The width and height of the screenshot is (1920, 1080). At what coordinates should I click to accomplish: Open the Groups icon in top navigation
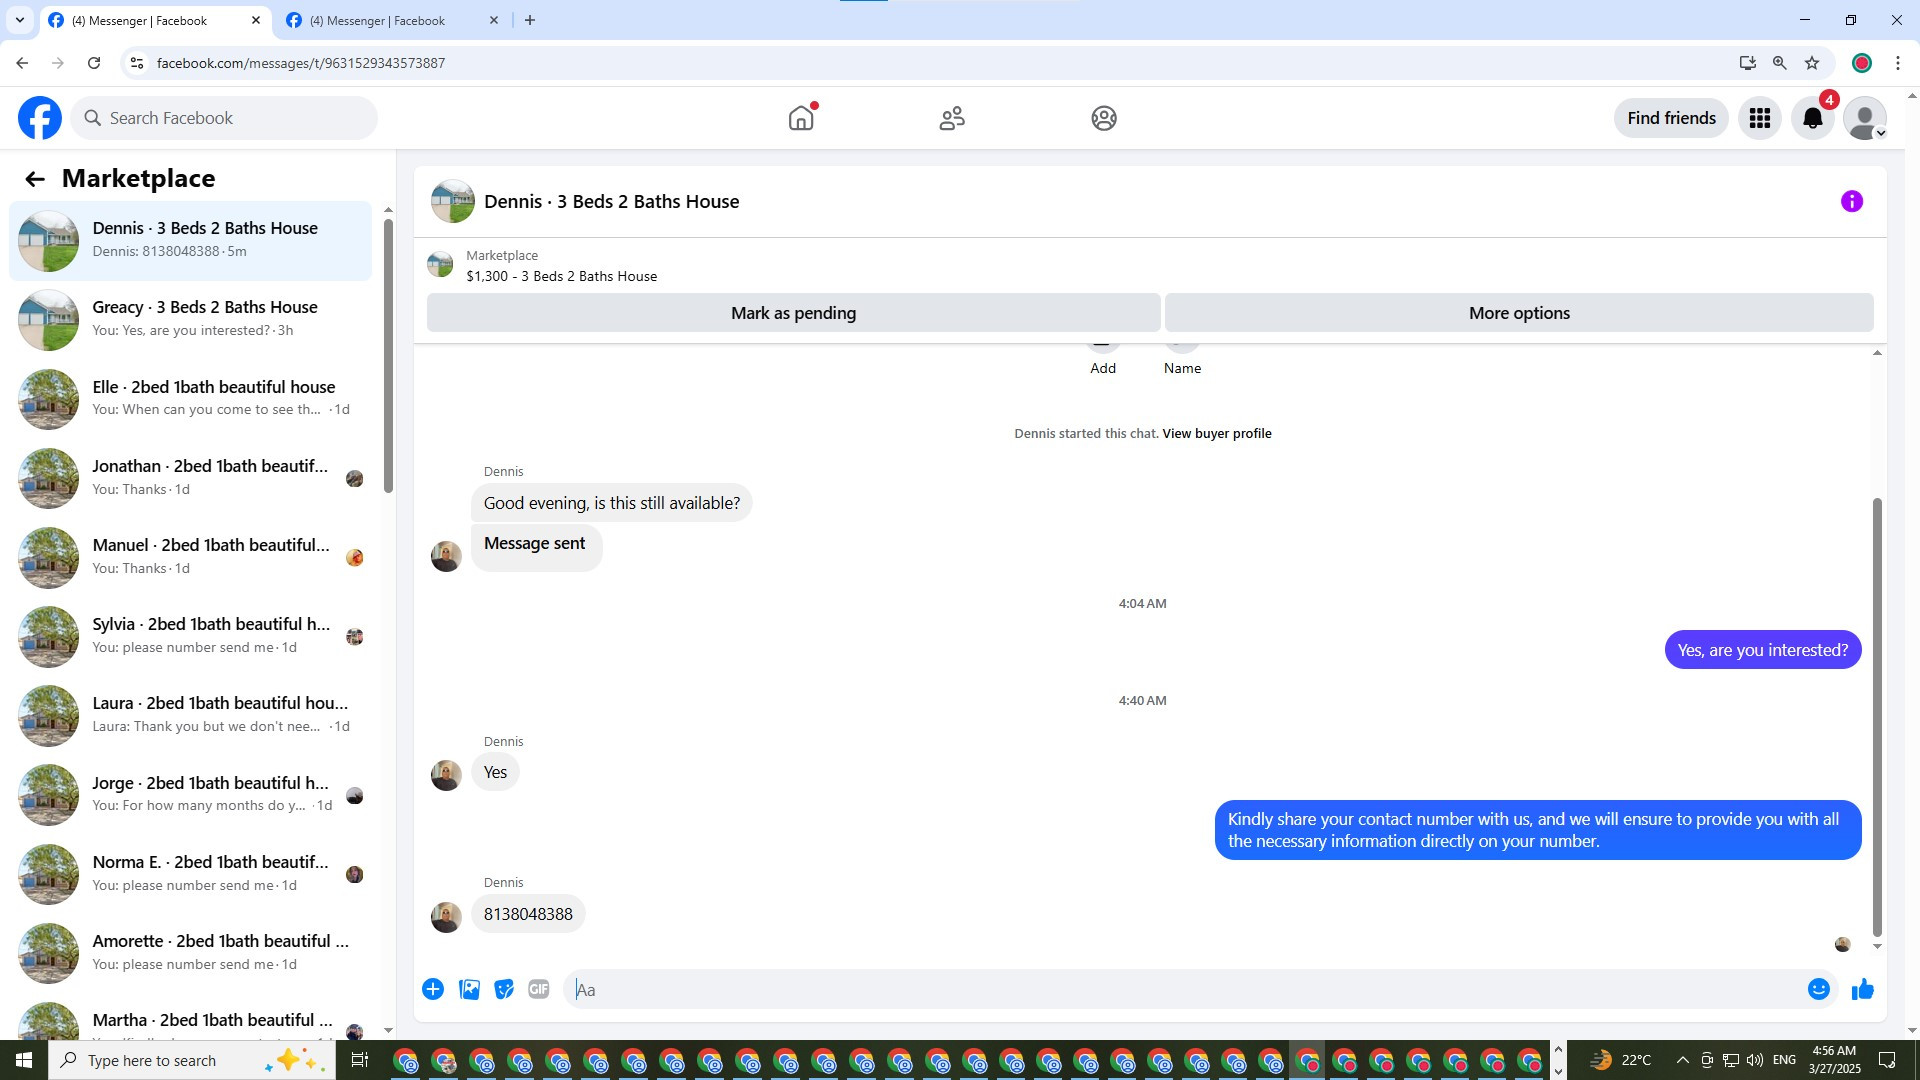[1103, 118]
